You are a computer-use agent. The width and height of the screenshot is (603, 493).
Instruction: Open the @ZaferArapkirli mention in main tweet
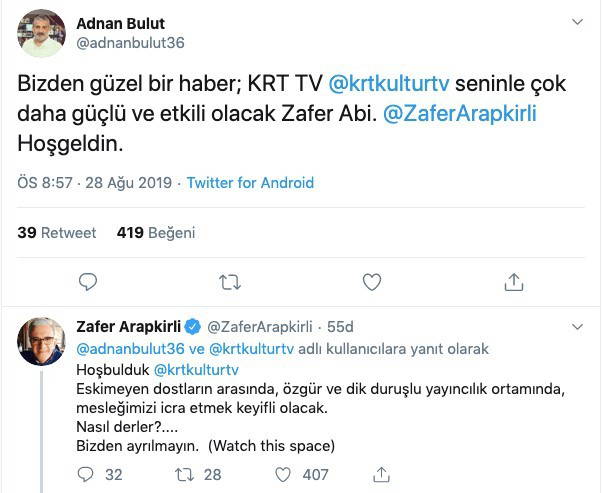[459, 113]
